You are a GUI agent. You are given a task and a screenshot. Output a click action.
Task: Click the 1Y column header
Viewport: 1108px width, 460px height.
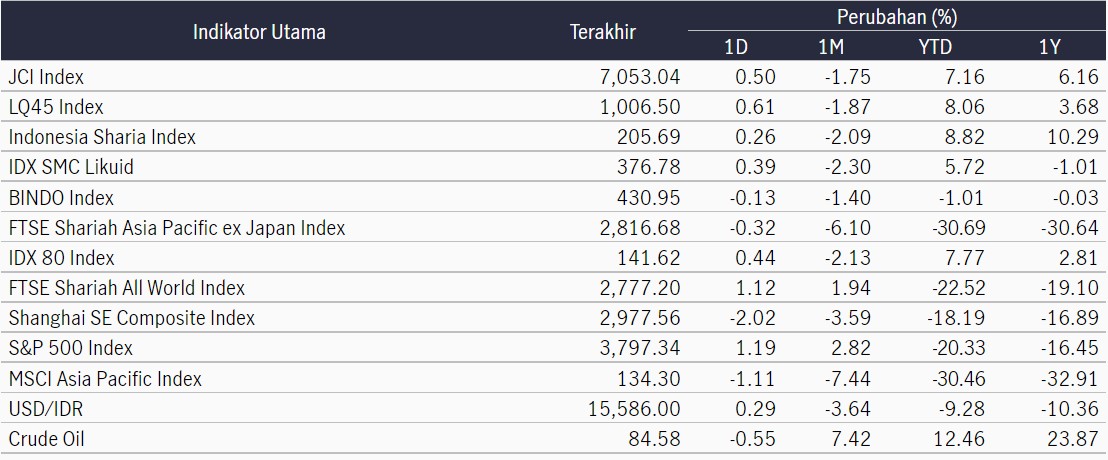pyautogui.click(x=1049, y=47)
